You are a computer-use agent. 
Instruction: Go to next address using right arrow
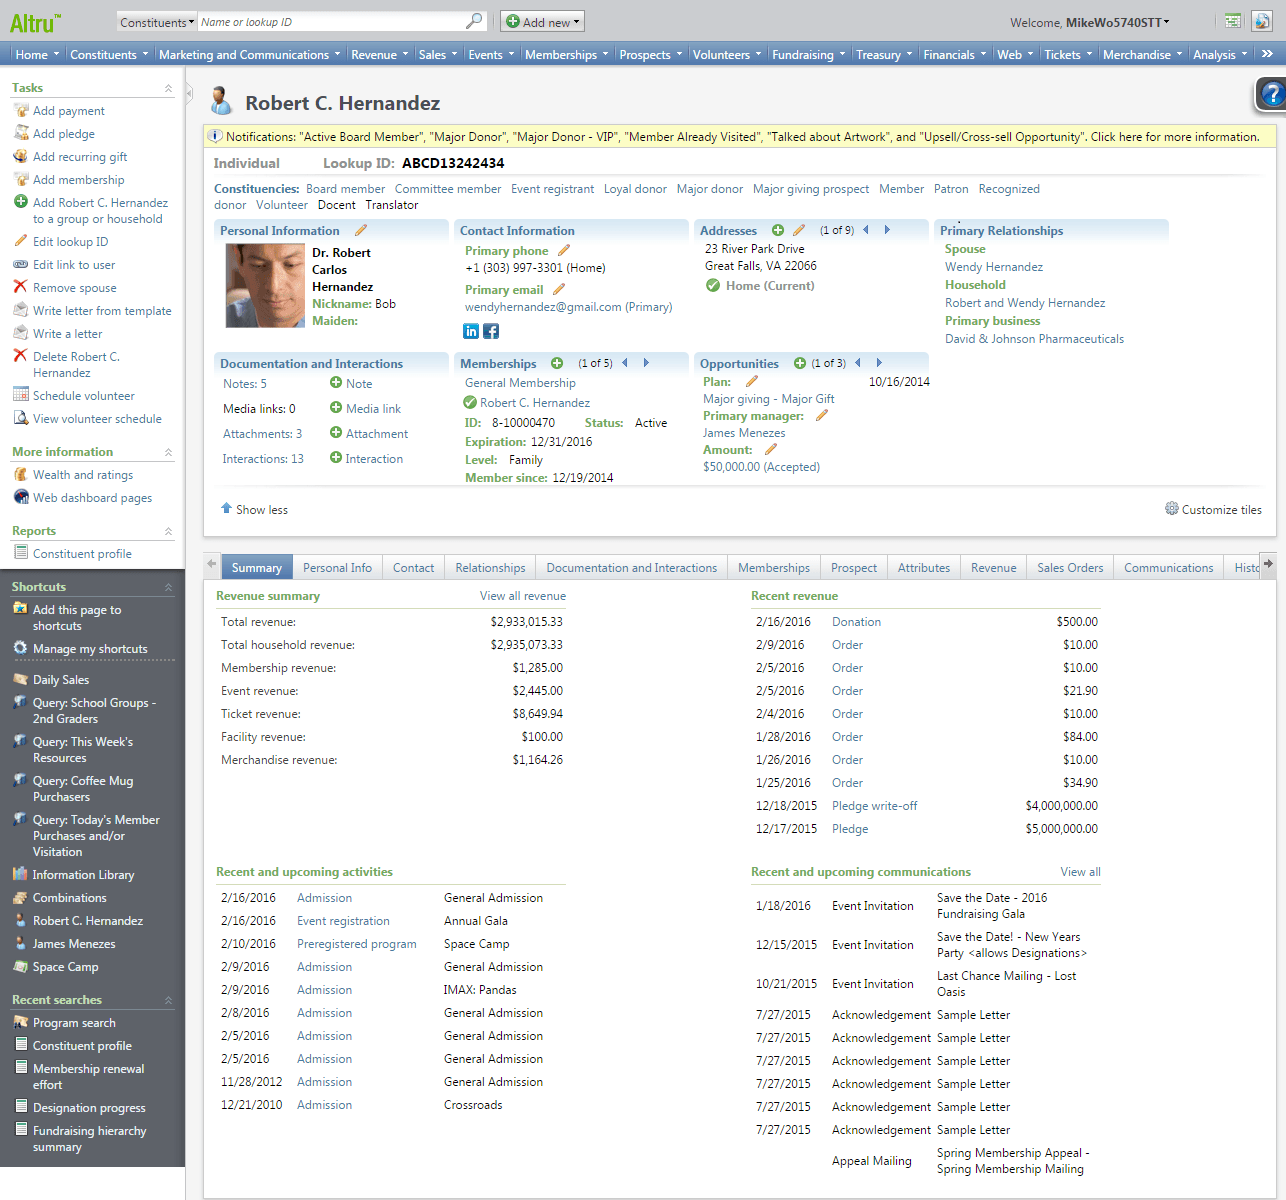click(887, 230)
